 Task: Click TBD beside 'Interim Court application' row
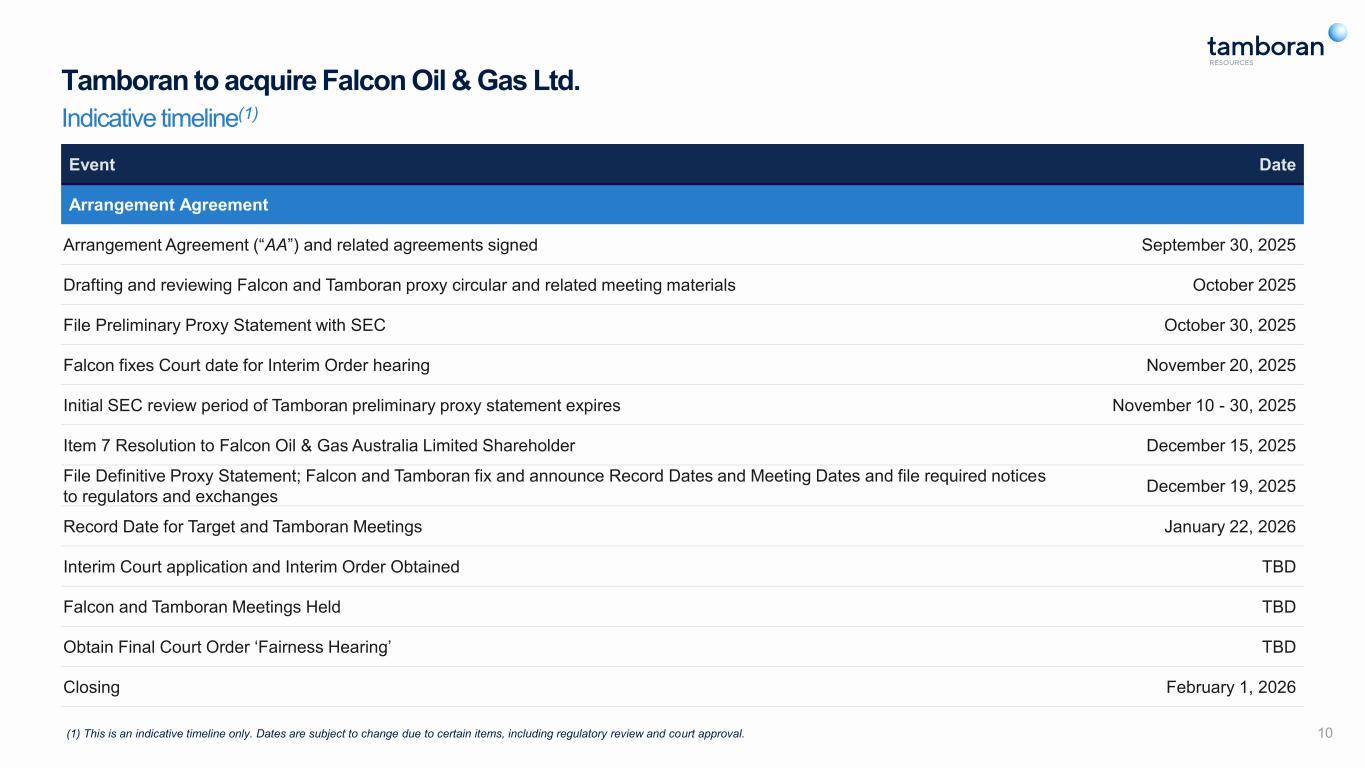[x=1278, y=567]
